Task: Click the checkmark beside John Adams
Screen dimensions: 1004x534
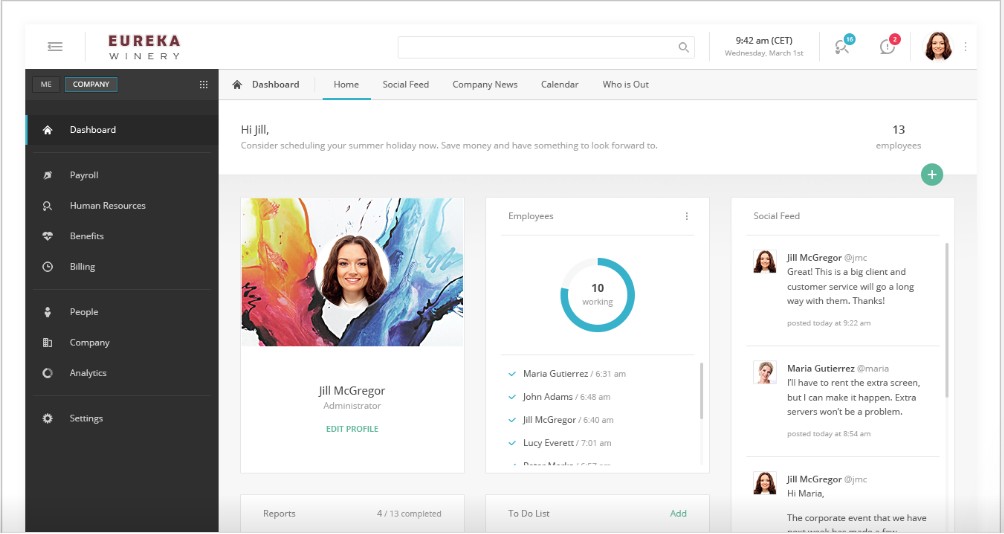Action: click(x=512, y=397)
